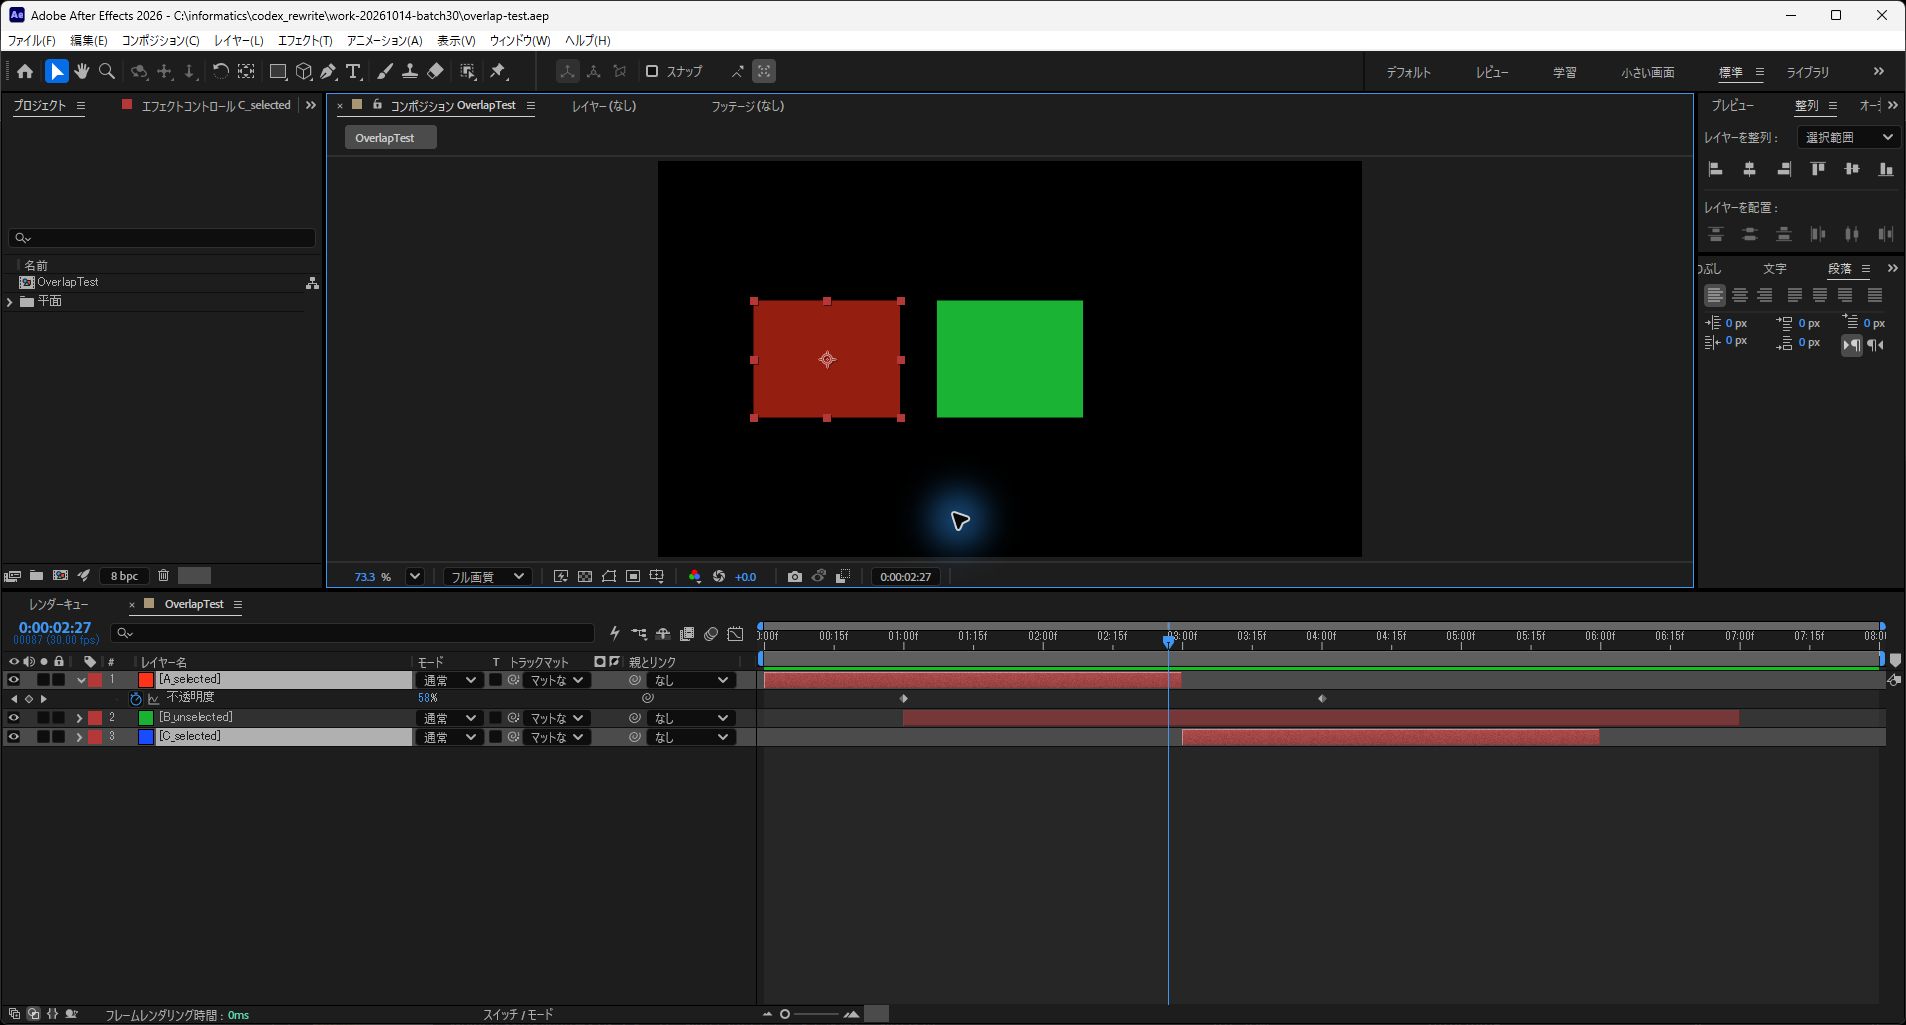This screenshot has height=1025, width=1906.
Task: Select the Rotation tool
Action: click(220, 71)
